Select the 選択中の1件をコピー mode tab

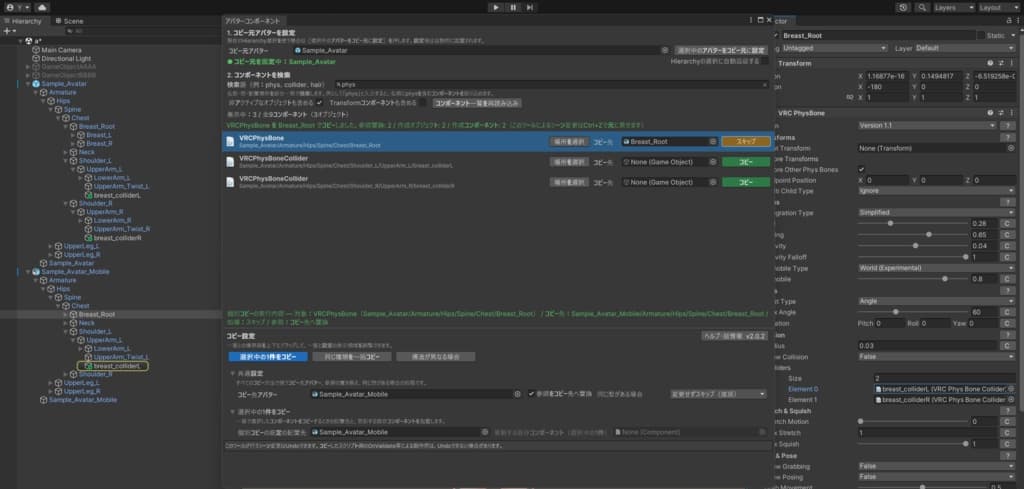[268, 356]
